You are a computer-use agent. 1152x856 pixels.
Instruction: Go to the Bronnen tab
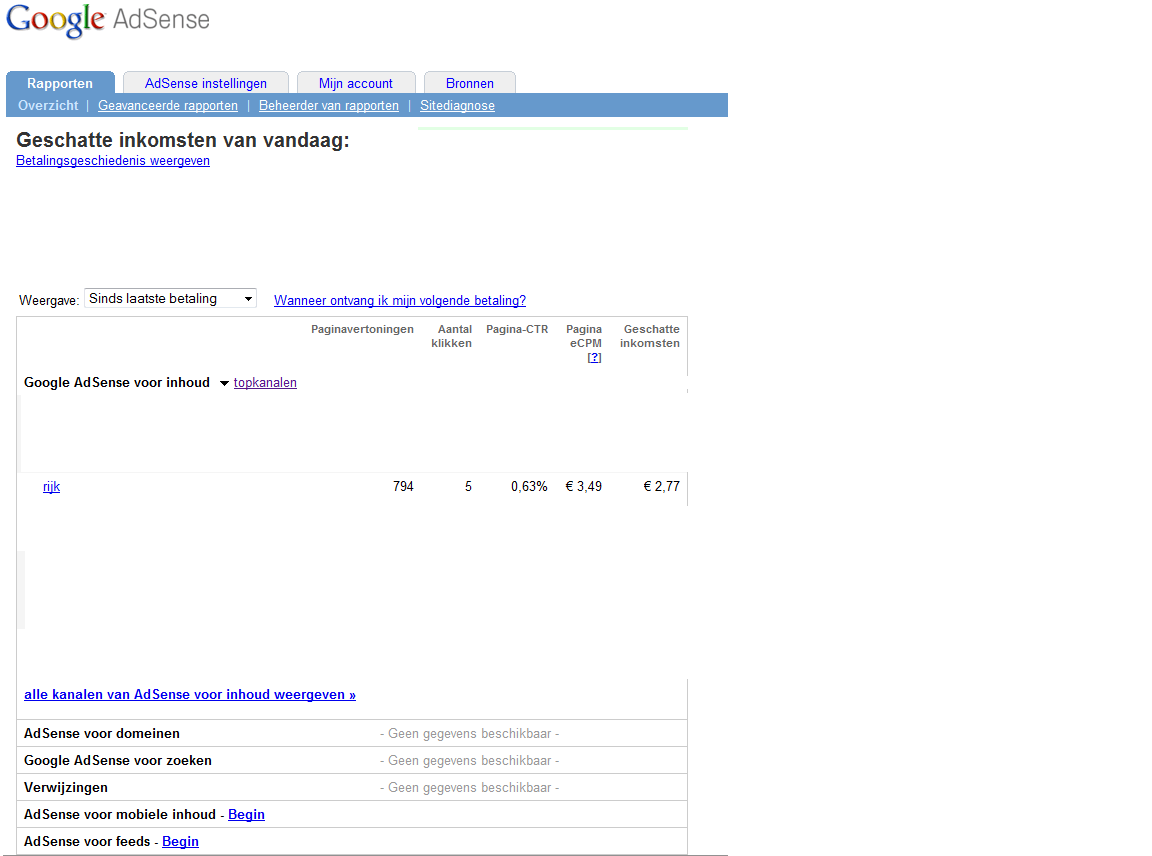click(469, 83)
